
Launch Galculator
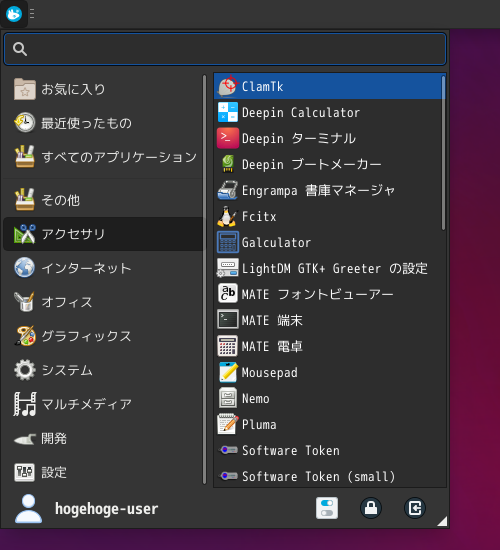tap(329, 242)
